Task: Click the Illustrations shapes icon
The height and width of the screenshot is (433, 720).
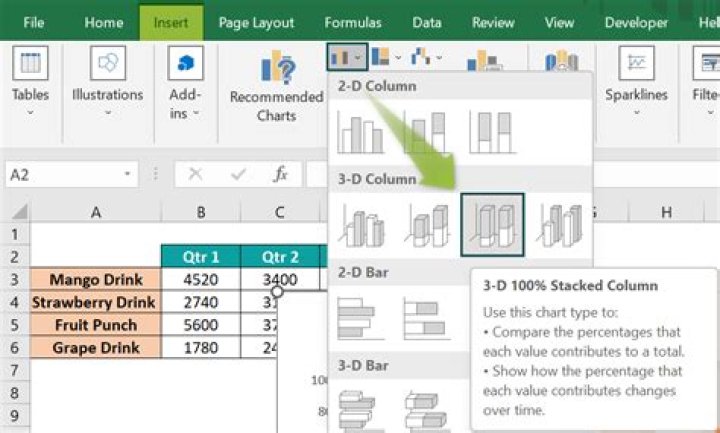Action: pos(108,63)
